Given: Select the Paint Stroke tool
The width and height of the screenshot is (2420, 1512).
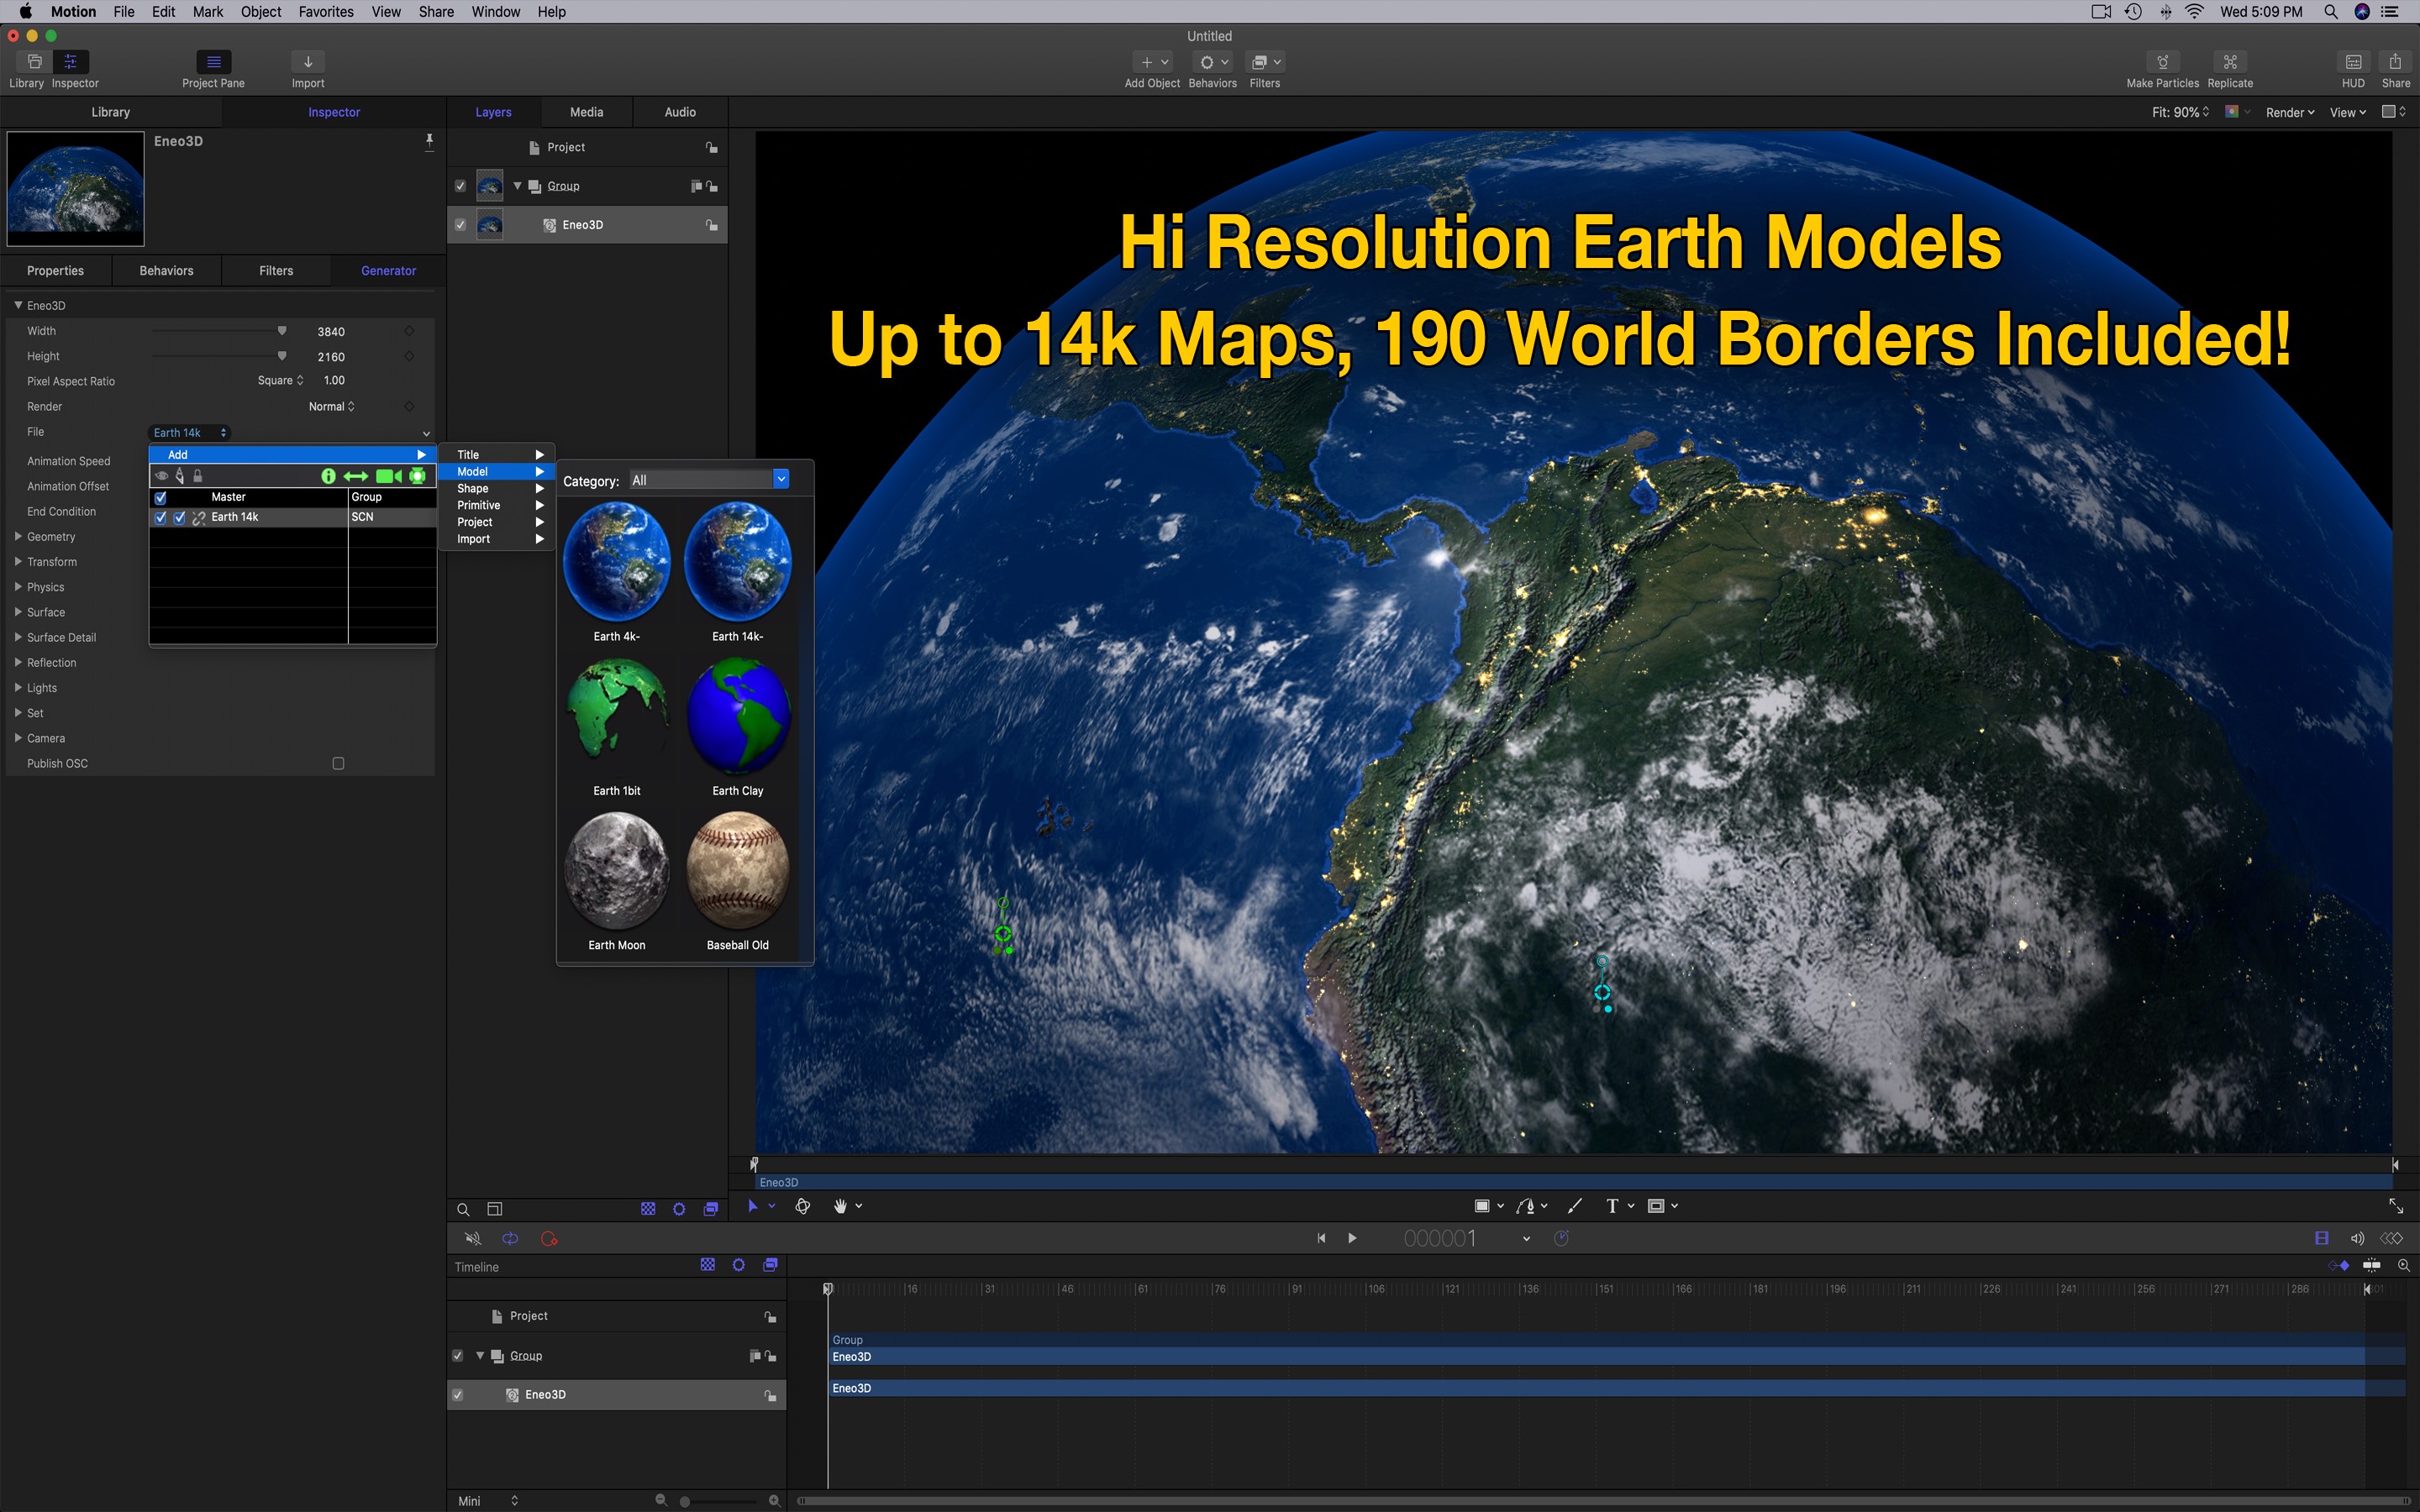Looking at the screenshot, I should point(1574,1206).
